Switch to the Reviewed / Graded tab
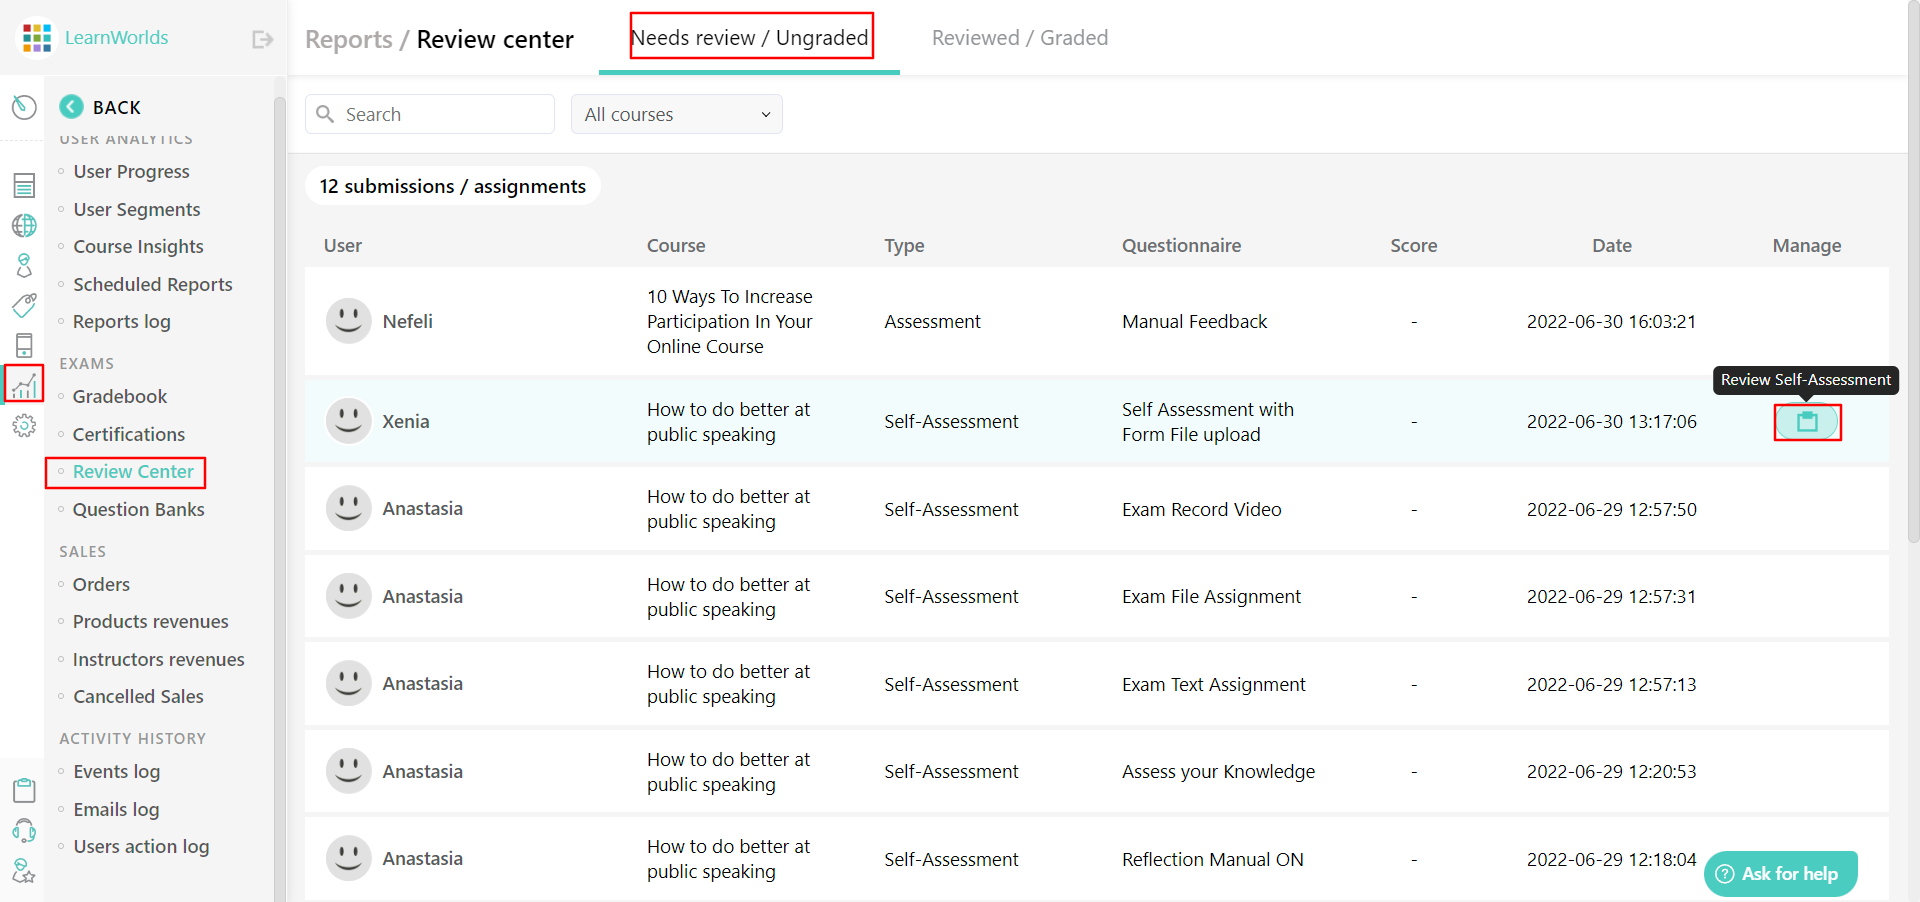The width and height of the screenshot is (1920, 902). 1019,37
